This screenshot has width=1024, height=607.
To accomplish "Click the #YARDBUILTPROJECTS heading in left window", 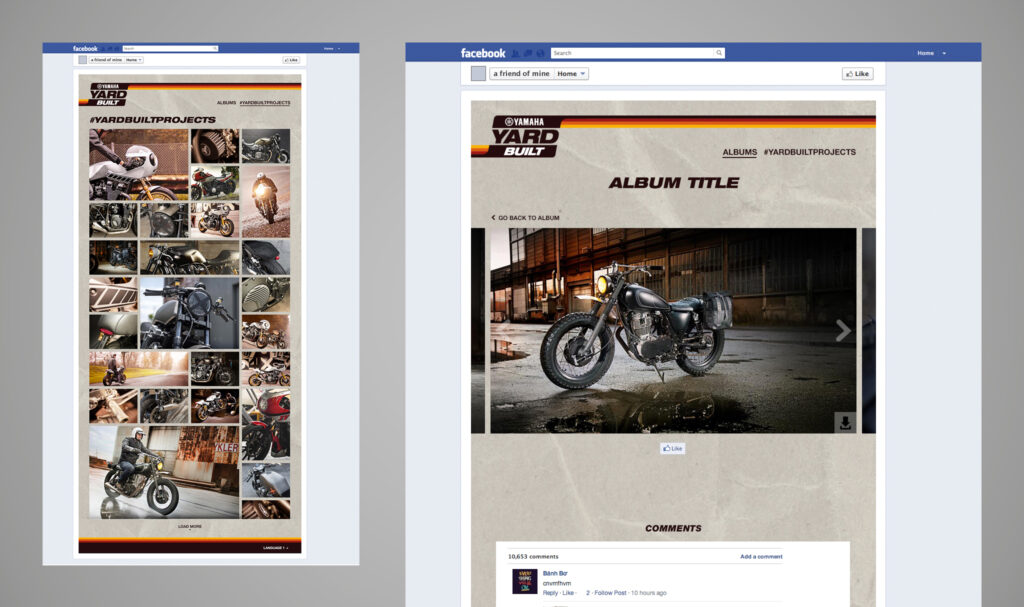I will point(153,120).
